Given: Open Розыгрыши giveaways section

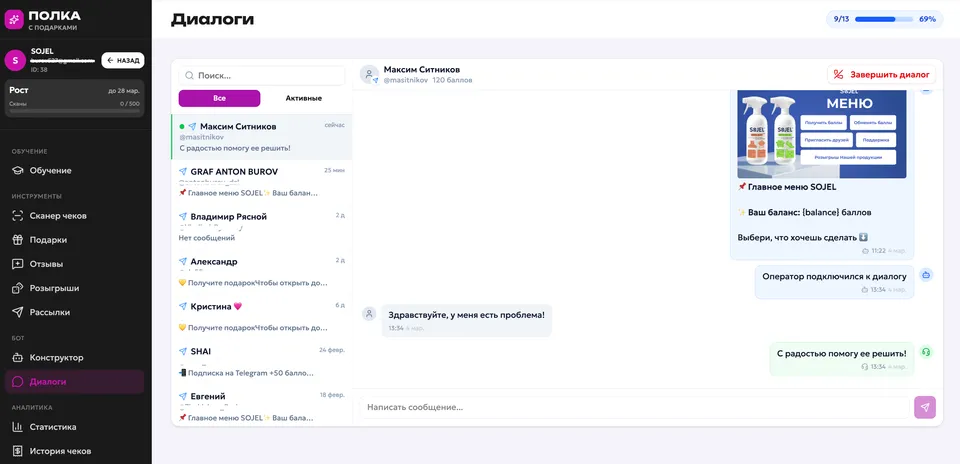Looking at the screenshot, I should click(54, 288).
